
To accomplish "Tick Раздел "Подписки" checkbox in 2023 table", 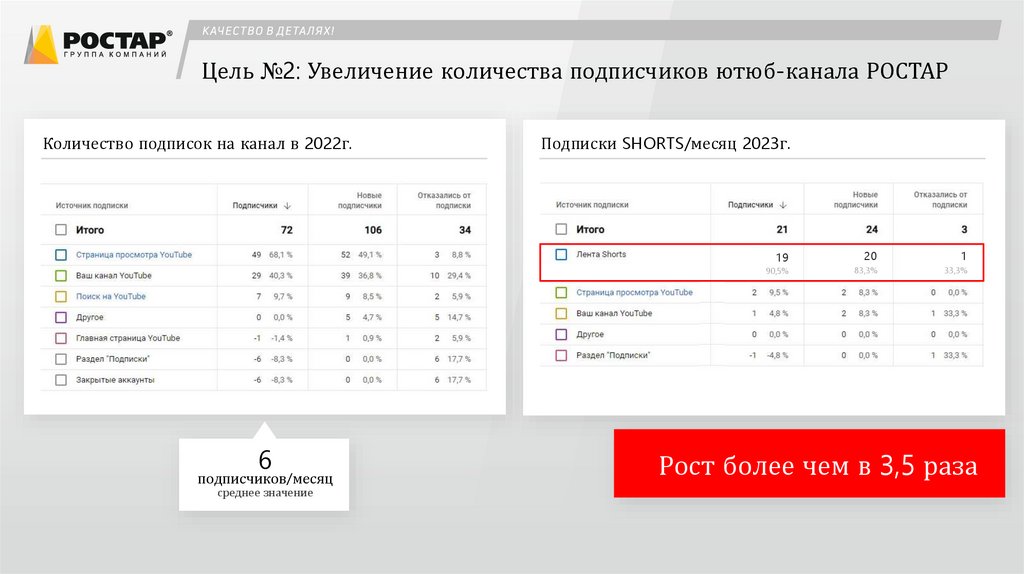I will pyautogui.click(x=561, y=355).
